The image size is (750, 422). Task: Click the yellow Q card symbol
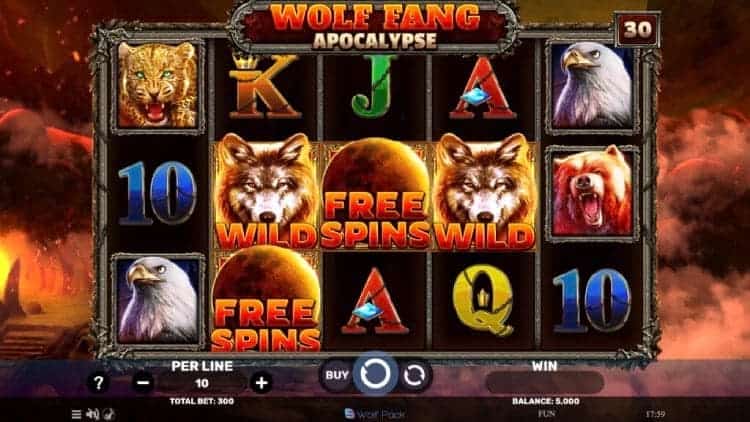click(483, 300)
